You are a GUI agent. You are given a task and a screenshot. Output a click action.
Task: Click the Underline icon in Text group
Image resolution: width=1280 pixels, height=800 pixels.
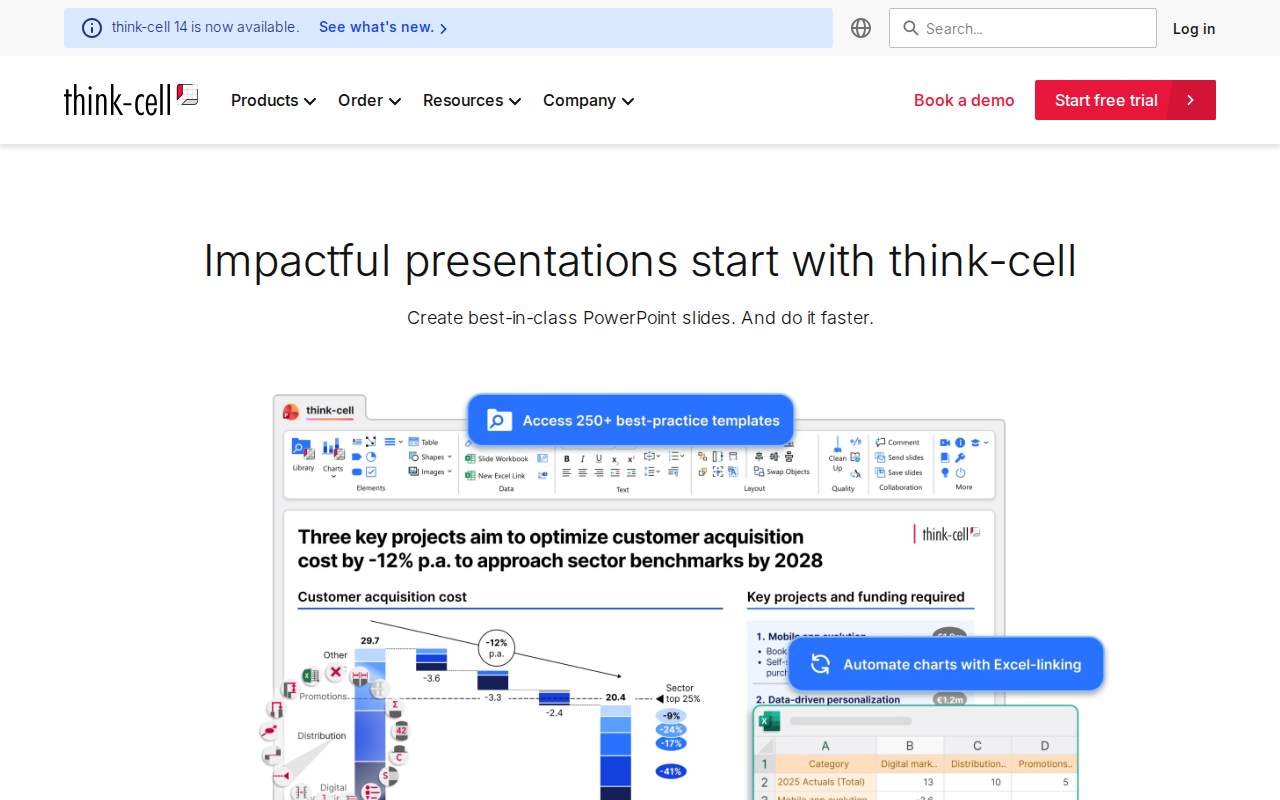point(599,459)
